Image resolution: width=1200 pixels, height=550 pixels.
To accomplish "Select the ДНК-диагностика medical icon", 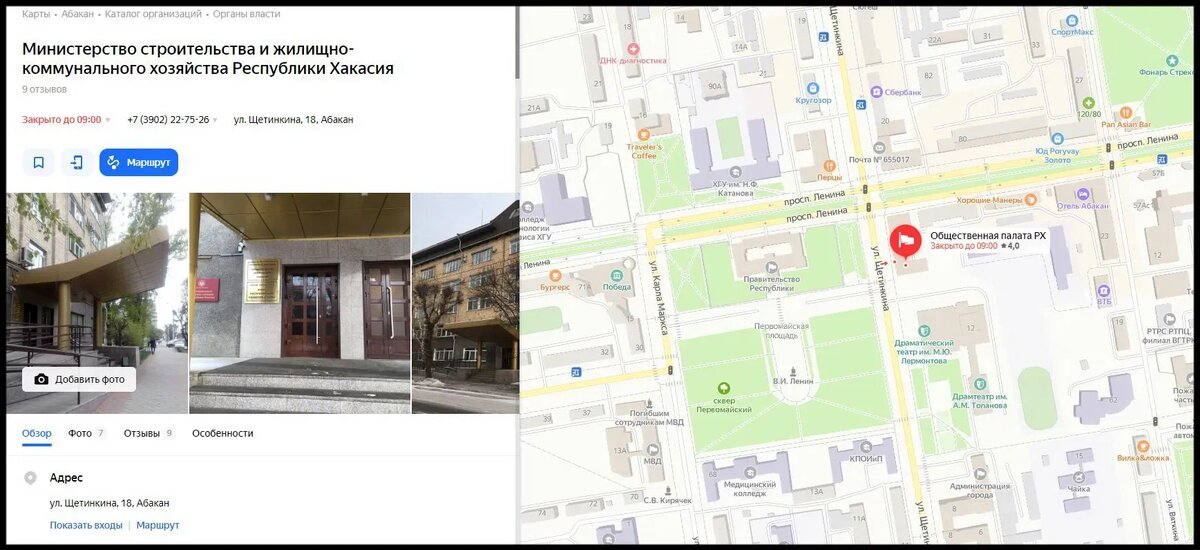I will (x=632, y=48).
